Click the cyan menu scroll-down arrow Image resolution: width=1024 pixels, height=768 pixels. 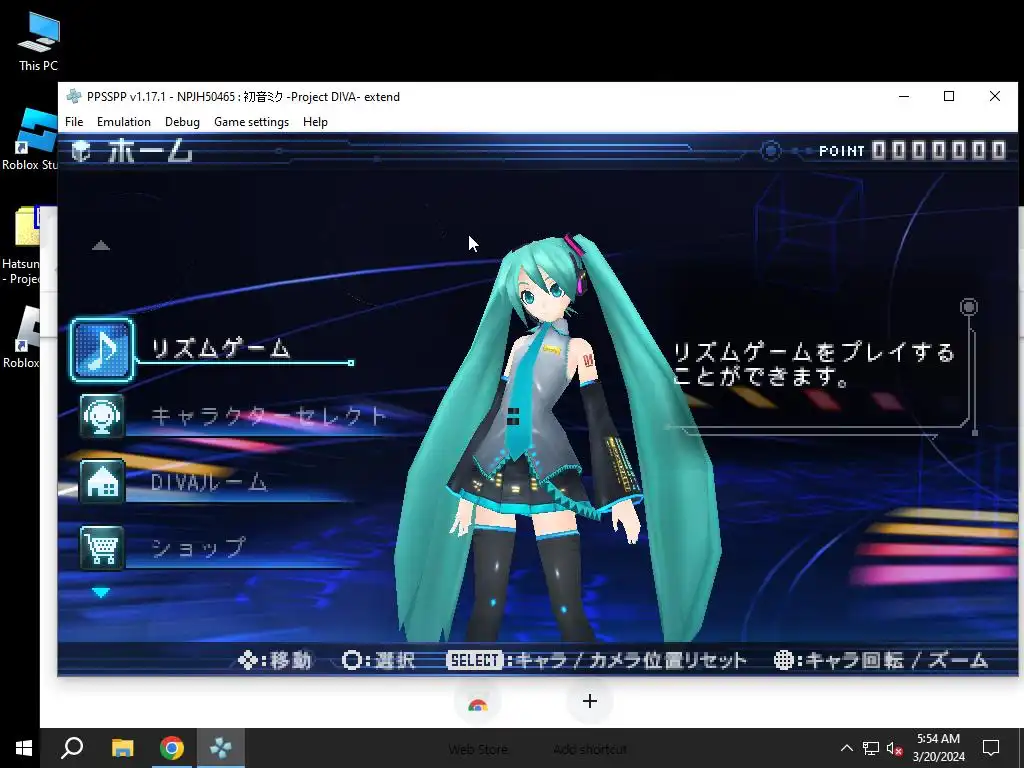click(101, 593)
